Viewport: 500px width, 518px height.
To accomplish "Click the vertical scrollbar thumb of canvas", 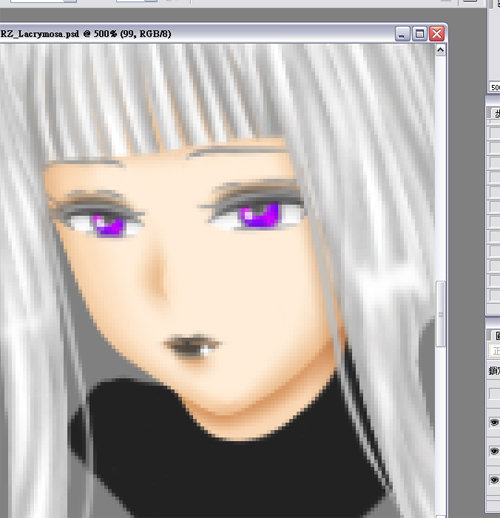I will [x=441, y=314].
